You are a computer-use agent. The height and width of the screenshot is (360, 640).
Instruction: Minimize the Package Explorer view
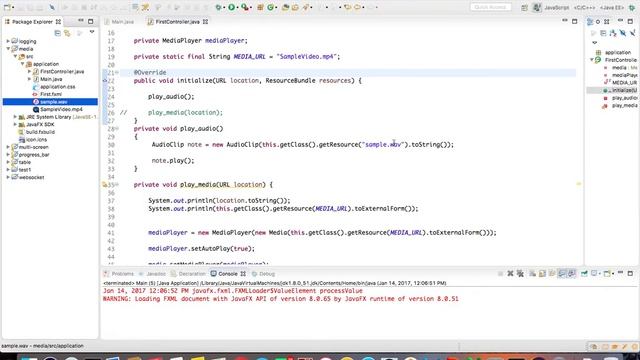click(81, 21)
